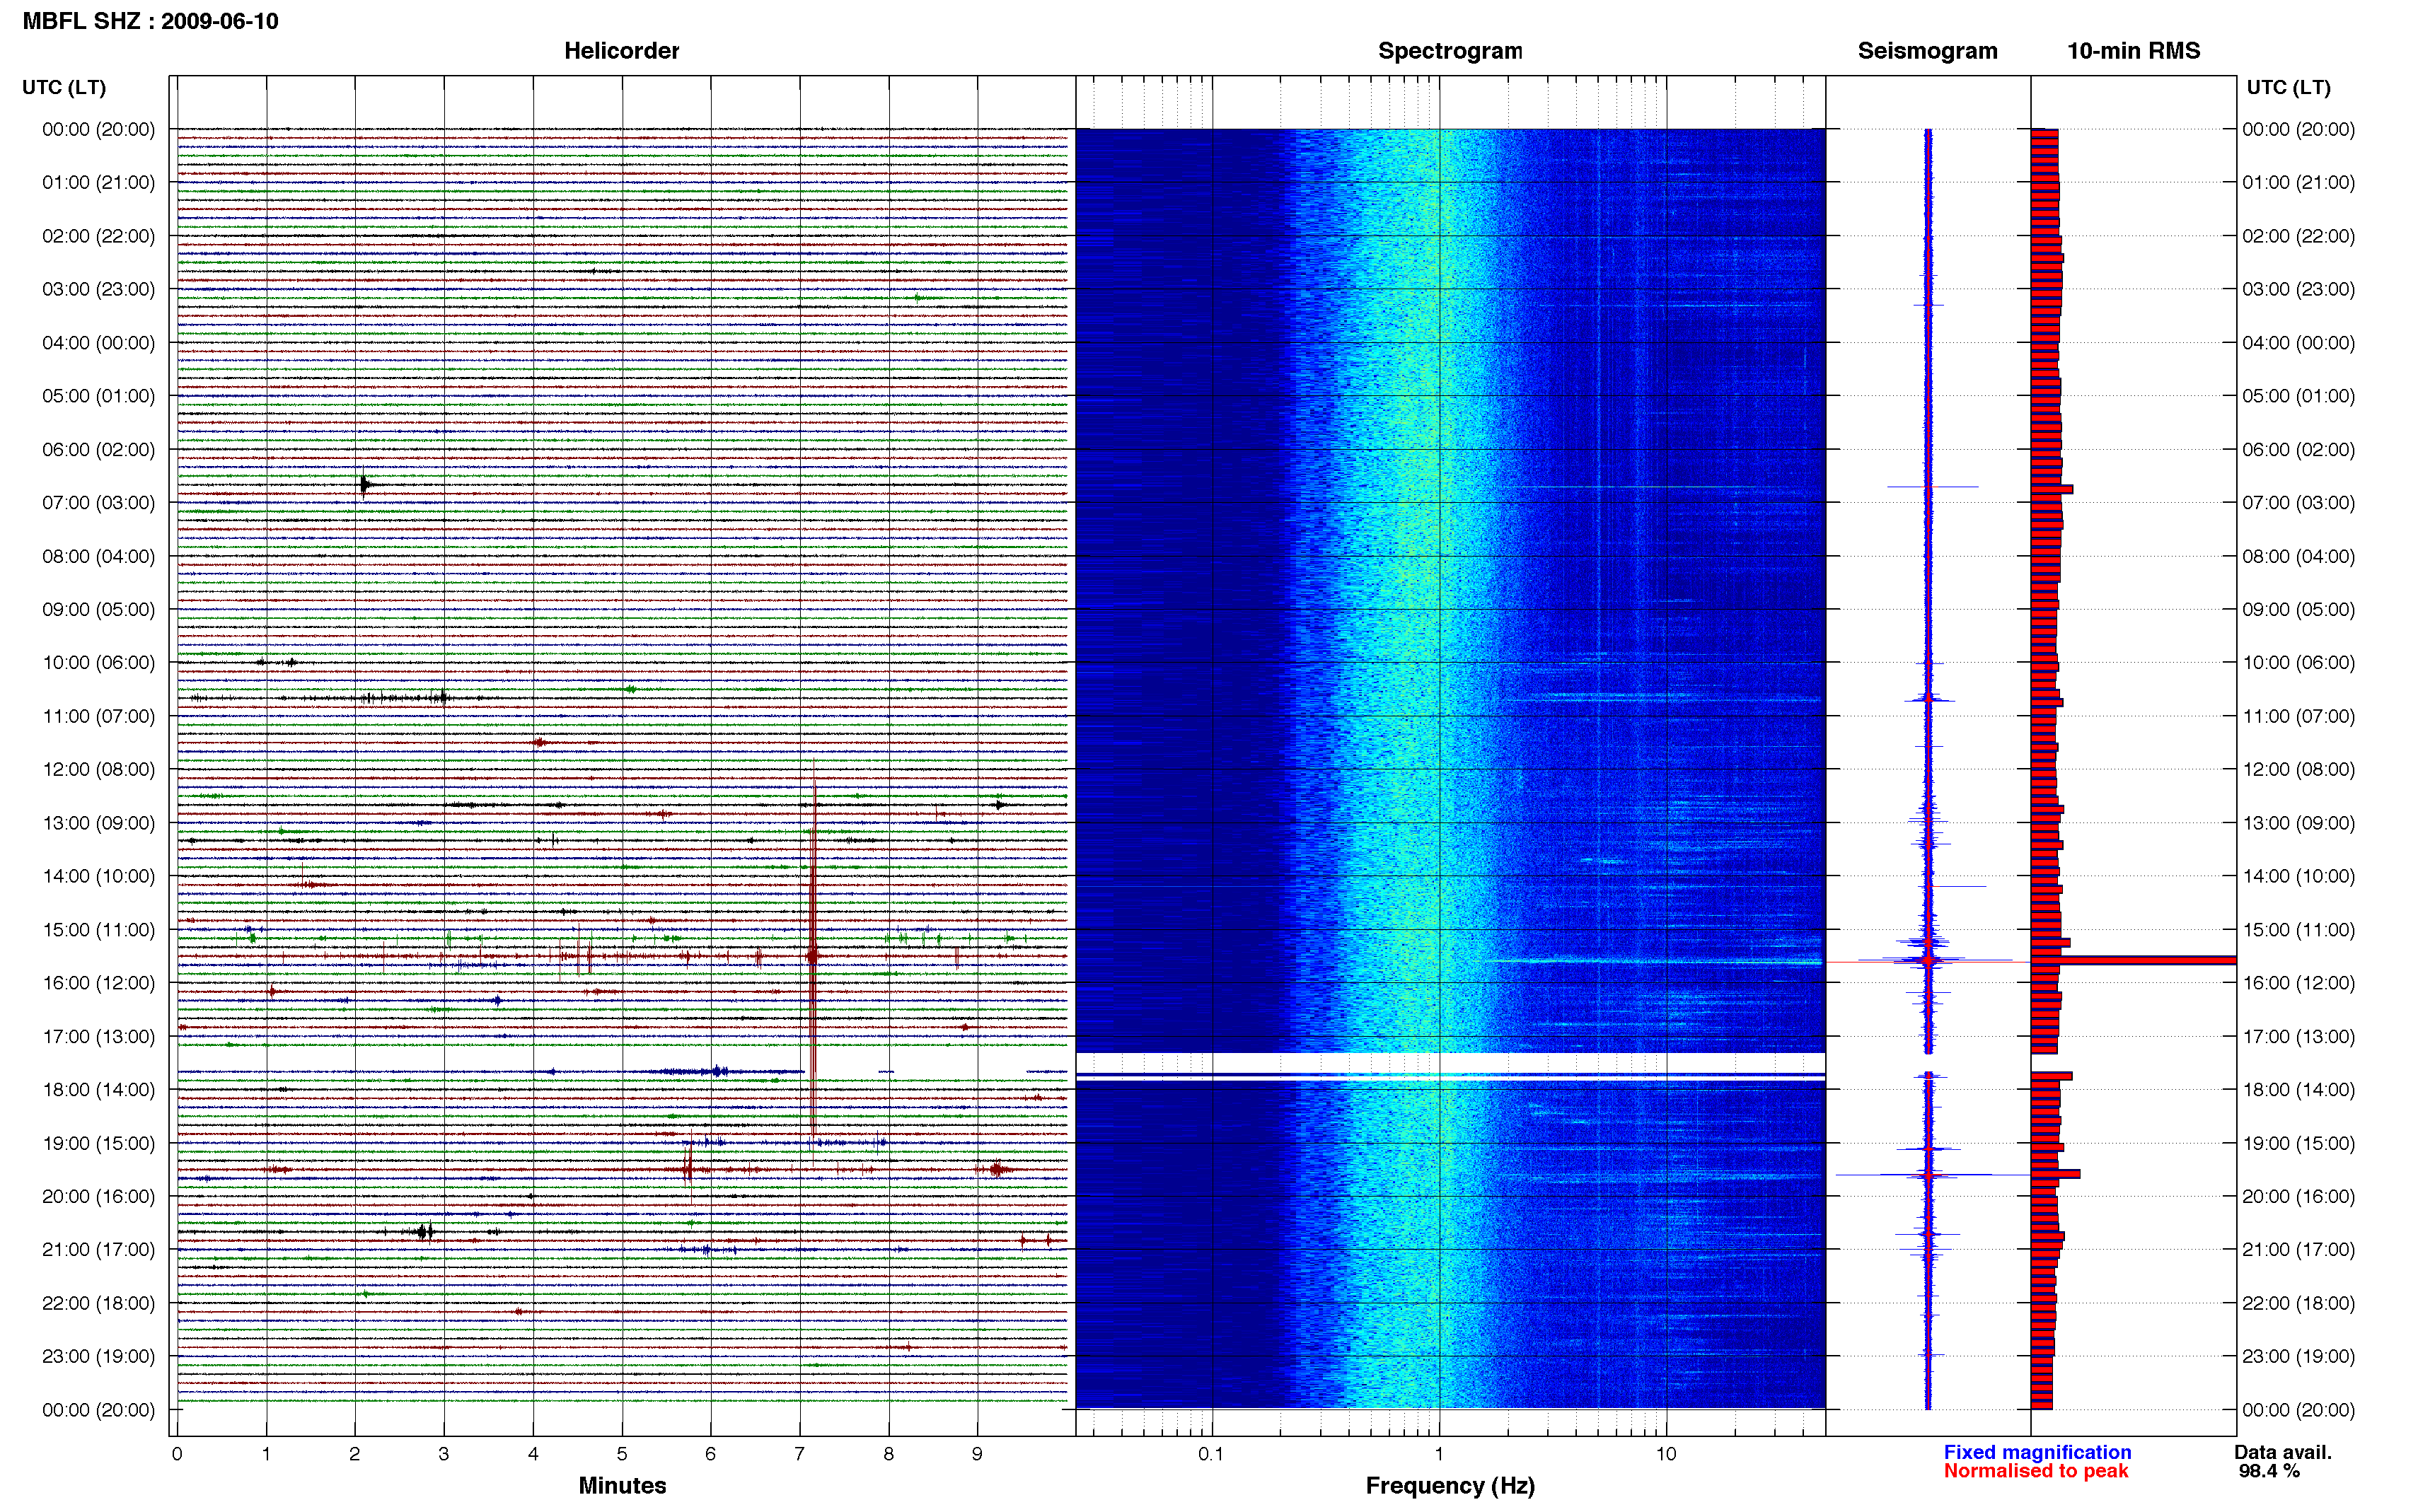This screenshot has height=1512, width=2418.
Task: Click the left '07:00 (03:00)' time label
Action: point(98,502)
